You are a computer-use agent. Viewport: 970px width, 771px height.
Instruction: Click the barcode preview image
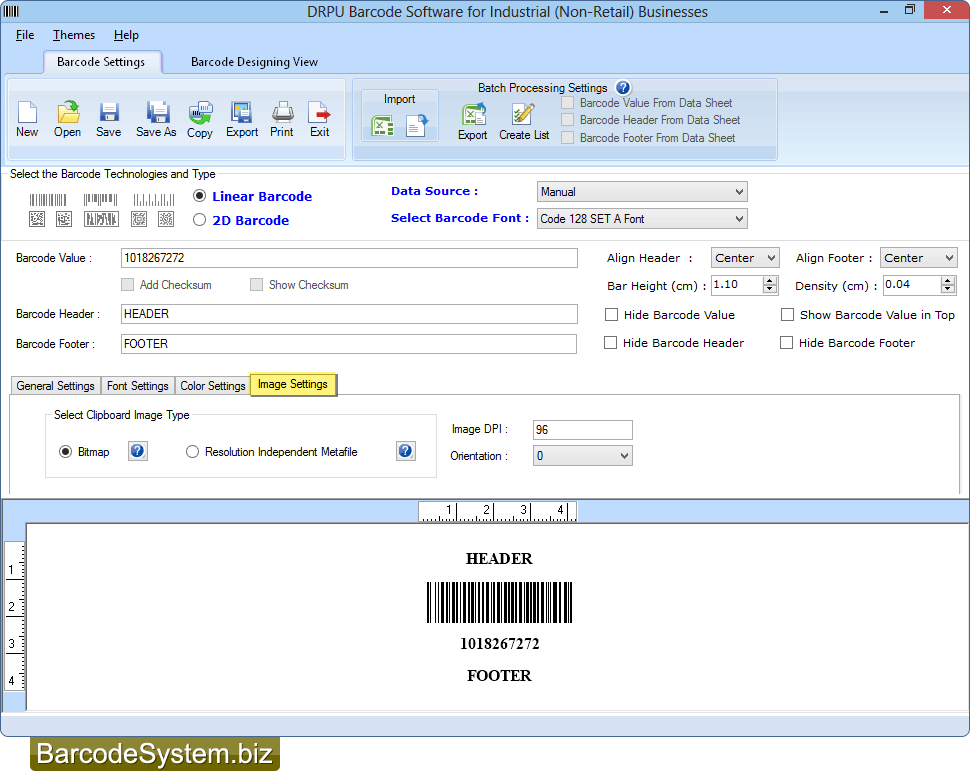(x=499, y=602)
